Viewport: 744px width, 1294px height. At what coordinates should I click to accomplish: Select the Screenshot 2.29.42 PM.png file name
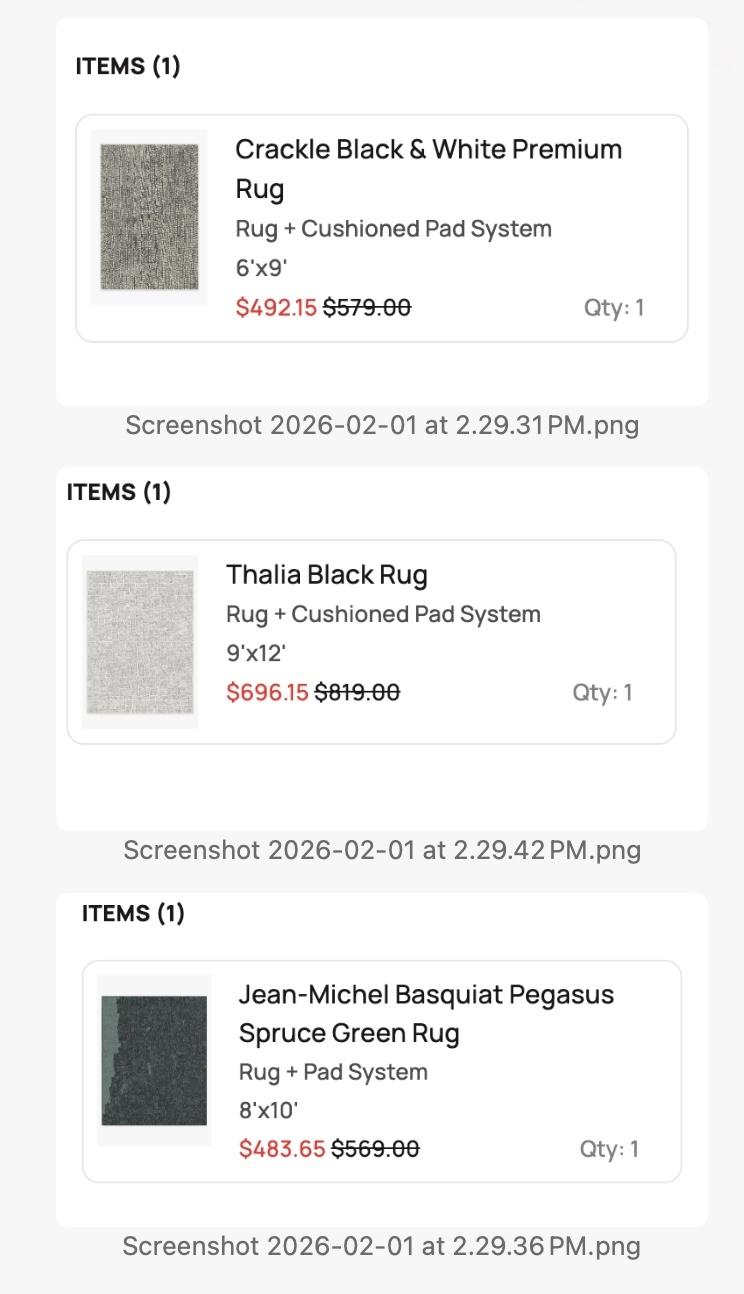point(382,850)
